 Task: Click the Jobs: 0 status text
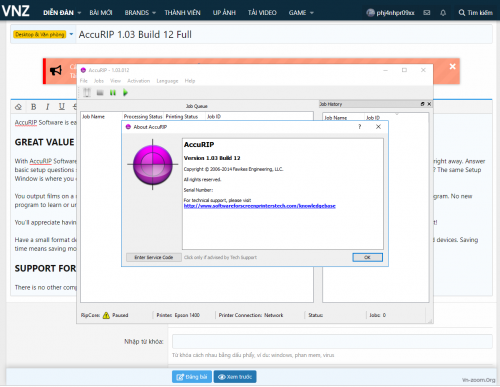(x=377, y=315)
